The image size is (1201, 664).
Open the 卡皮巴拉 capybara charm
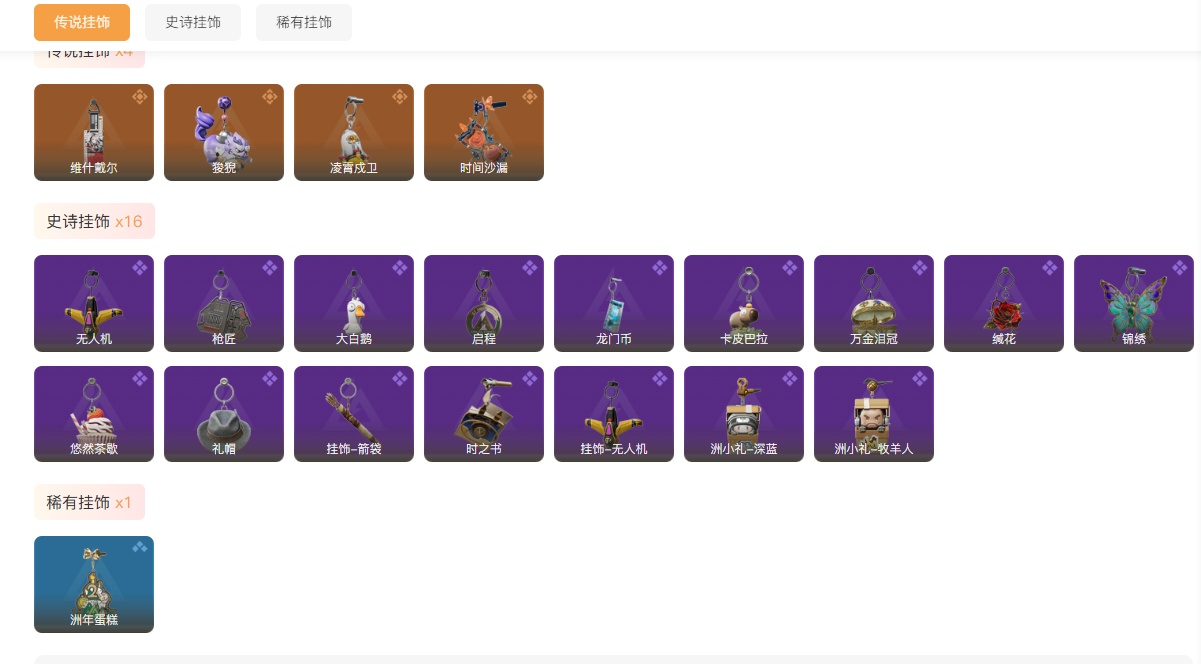tap(744, 303)
